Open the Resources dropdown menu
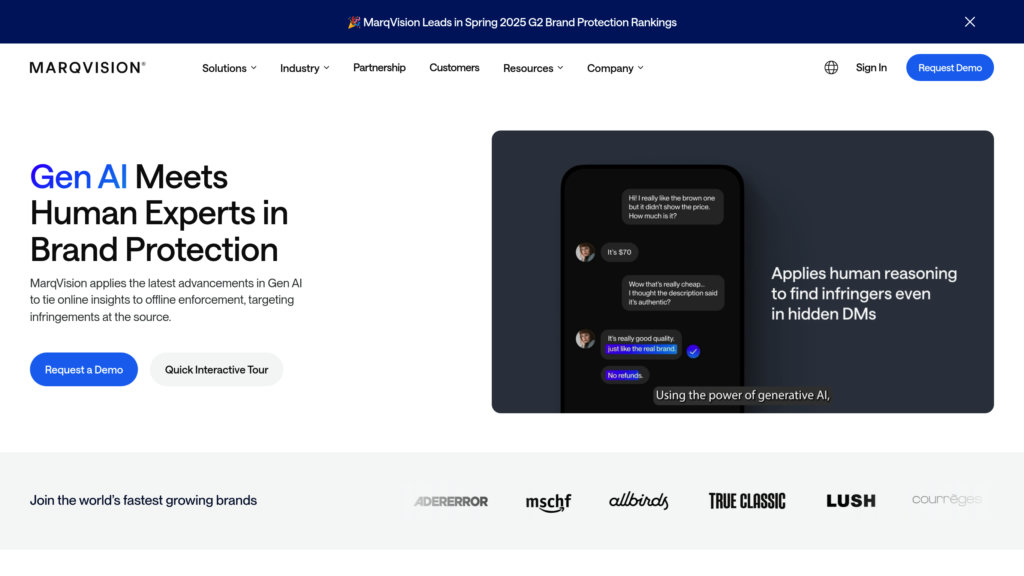This screenshot has width=1024, height=576. coord(533,68)
